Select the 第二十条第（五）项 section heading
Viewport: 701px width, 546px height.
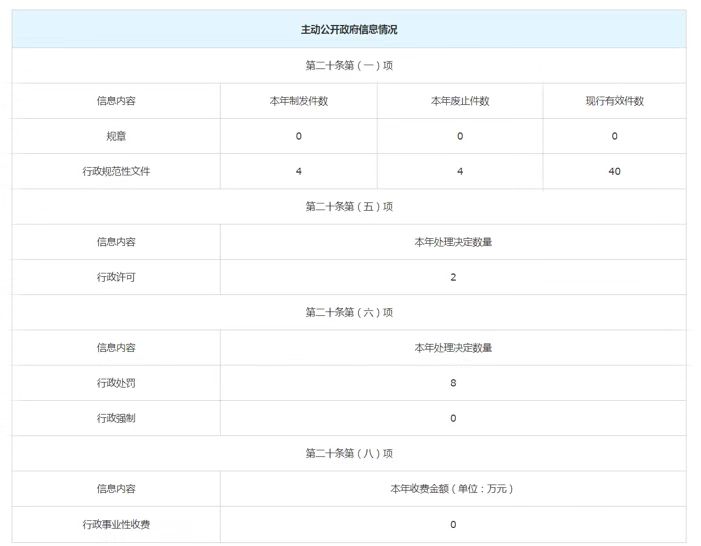coord(349,207)
